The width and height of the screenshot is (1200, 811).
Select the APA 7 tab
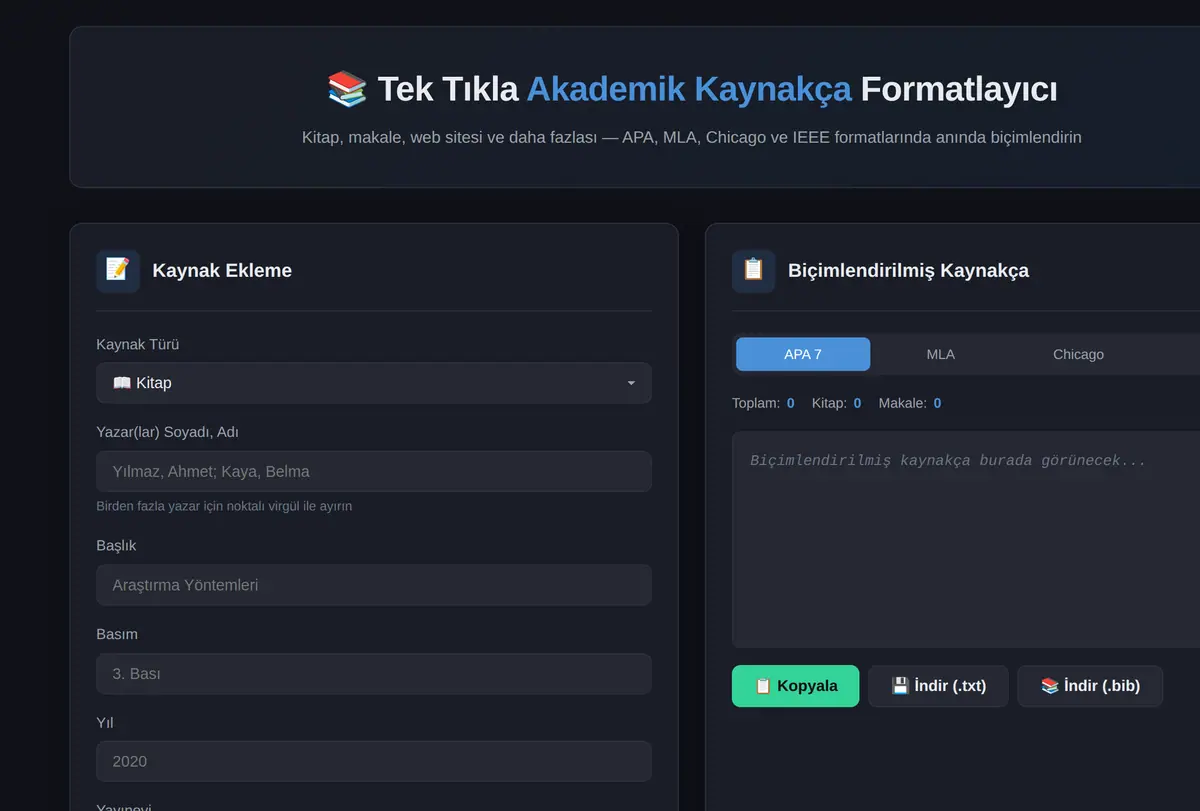click(x=803, y=354)
